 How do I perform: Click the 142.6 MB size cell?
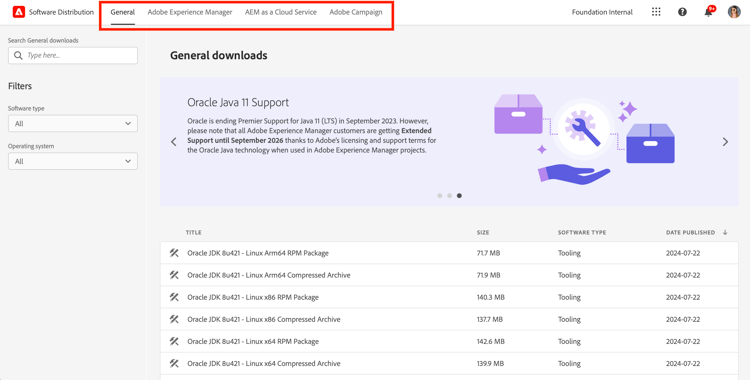point(490,341)
